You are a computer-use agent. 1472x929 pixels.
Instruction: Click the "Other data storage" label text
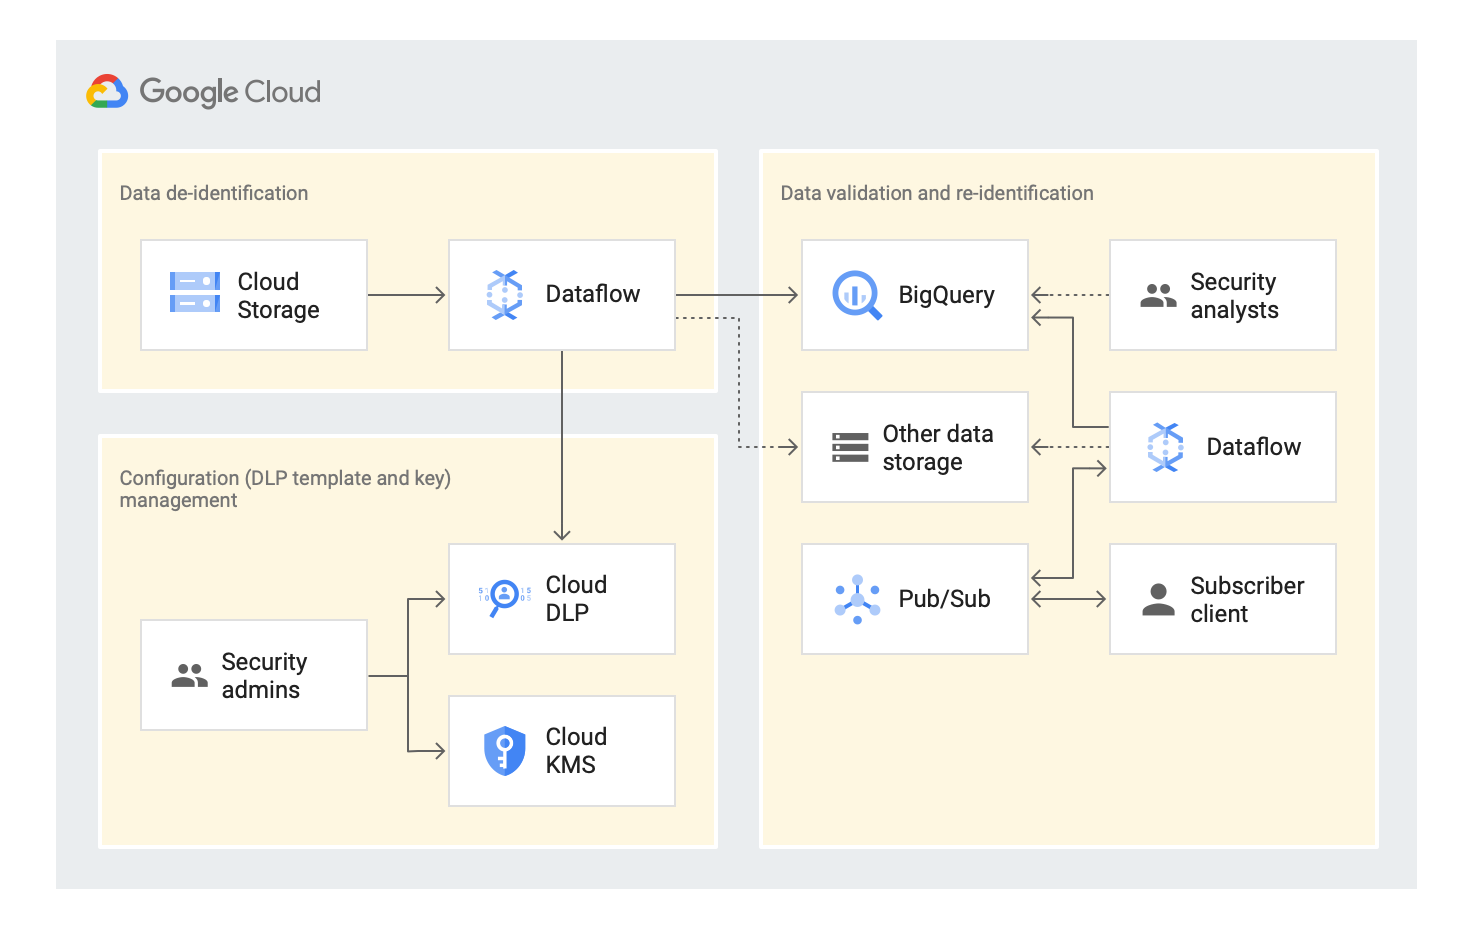(937, 448)
